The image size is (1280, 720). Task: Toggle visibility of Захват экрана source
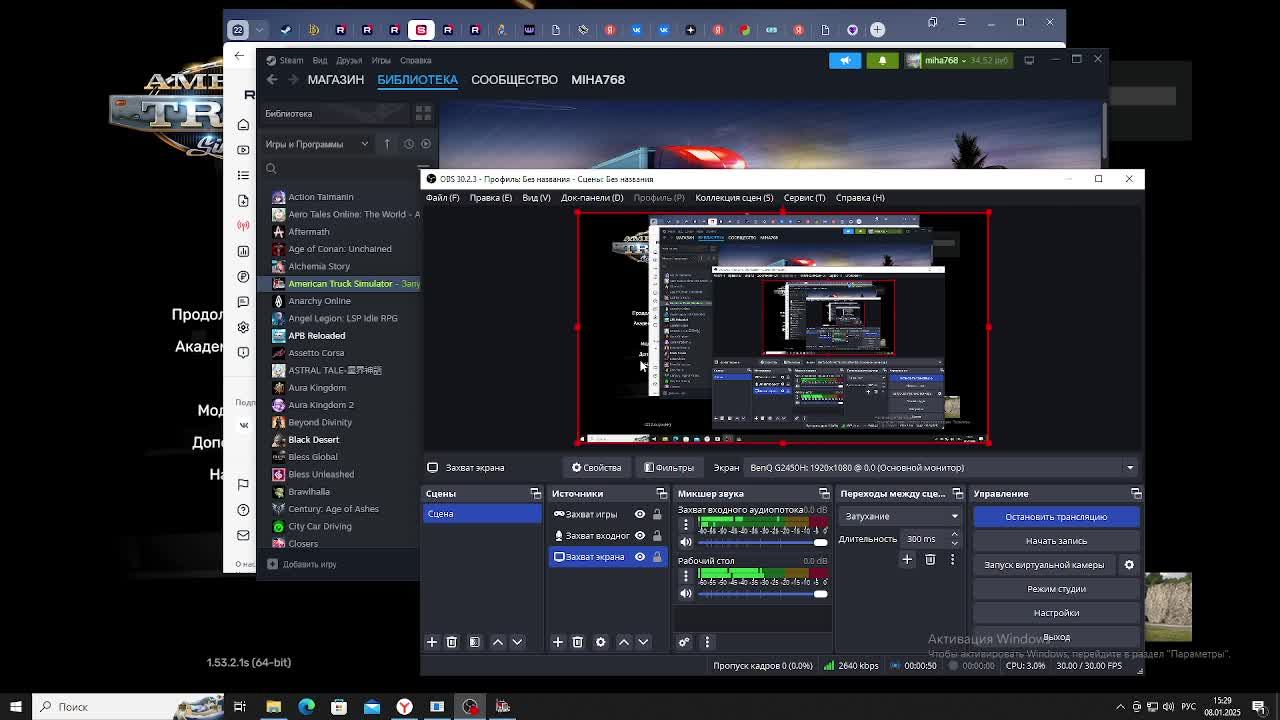640,557
